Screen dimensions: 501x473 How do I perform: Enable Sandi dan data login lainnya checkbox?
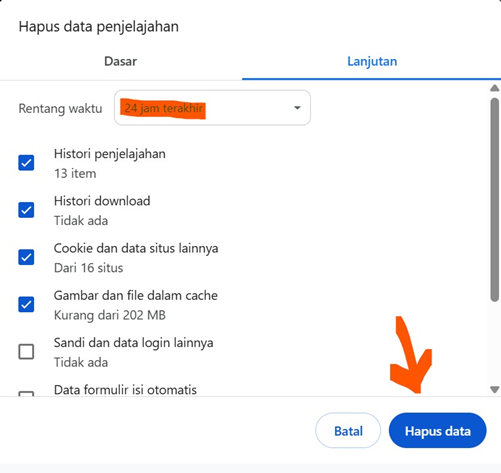tap(26, 352)
